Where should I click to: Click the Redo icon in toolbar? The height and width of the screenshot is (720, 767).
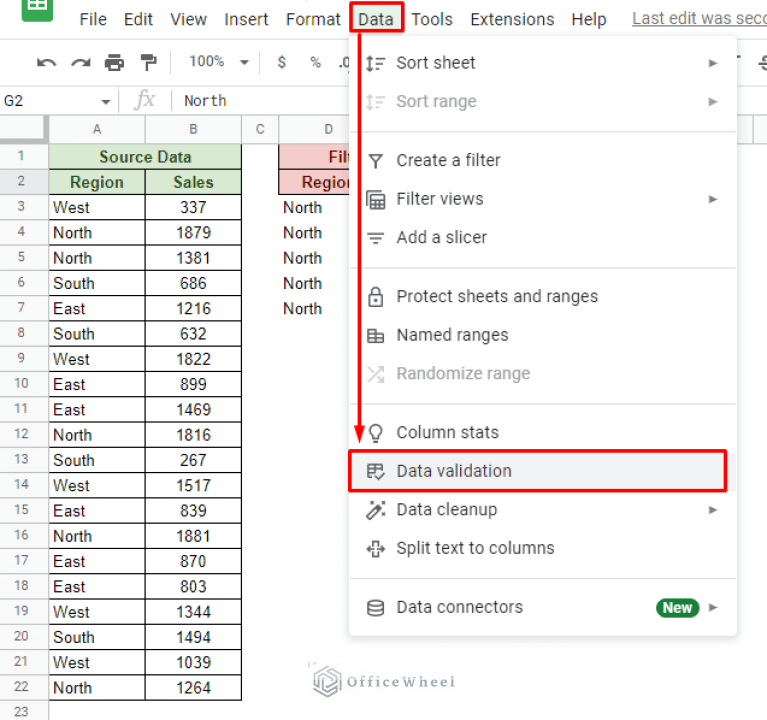click(x=81, y=63)
